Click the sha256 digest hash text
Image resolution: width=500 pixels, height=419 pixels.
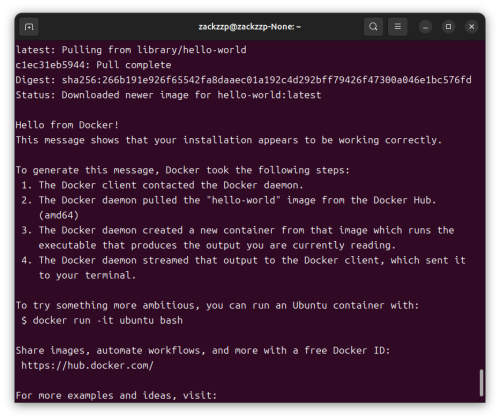[x=267, y=80]
